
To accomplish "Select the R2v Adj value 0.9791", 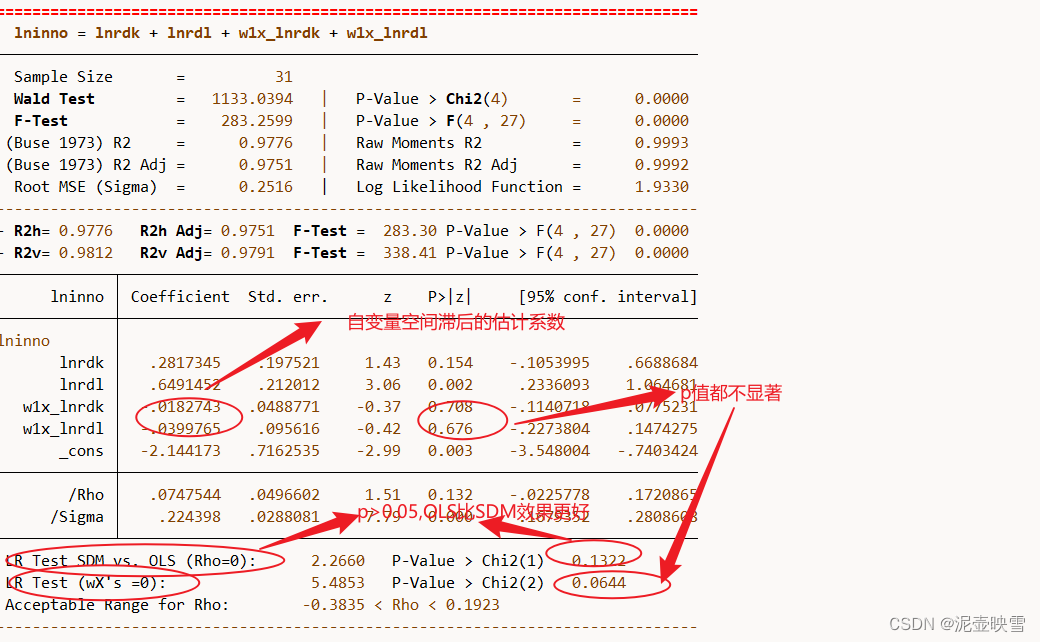I will point(247,253).
